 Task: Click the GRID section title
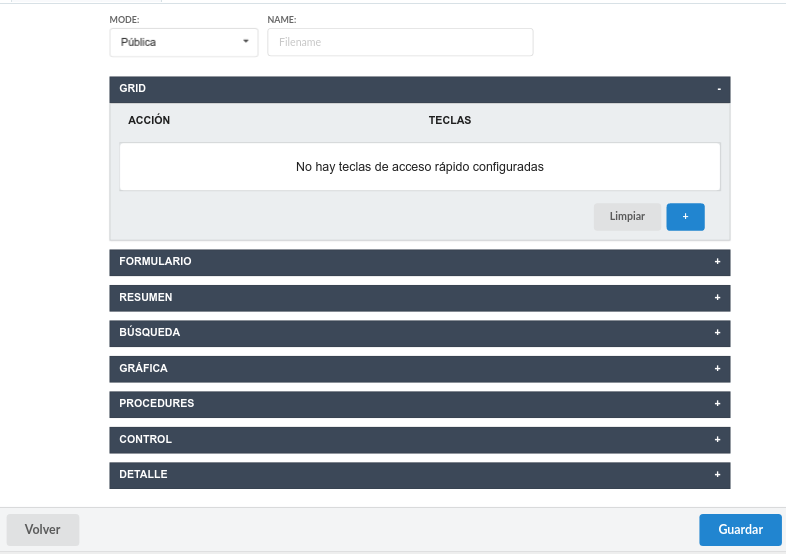point(132,88)
